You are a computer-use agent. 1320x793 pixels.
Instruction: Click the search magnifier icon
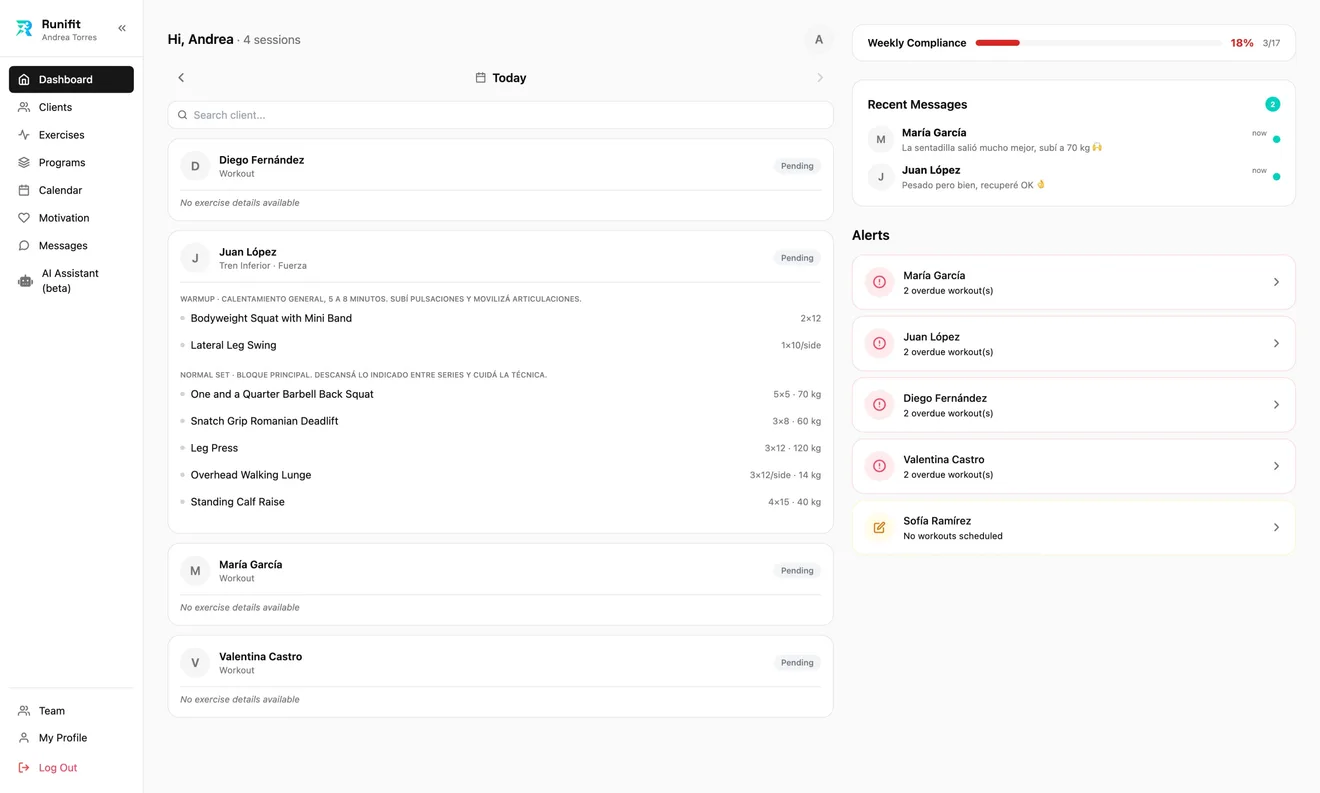[183, 115]
